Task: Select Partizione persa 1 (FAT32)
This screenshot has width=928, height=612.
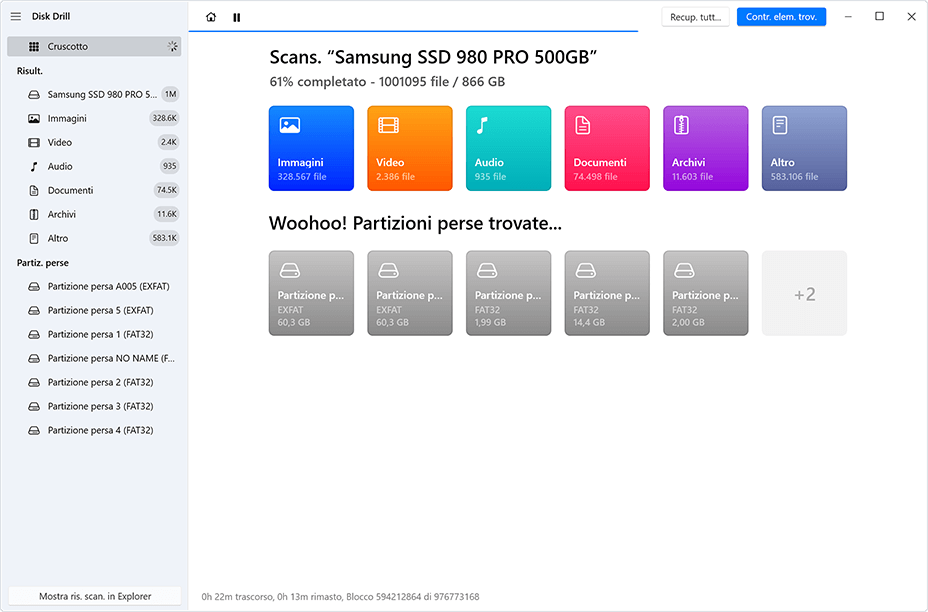Action: pos(94,334)
